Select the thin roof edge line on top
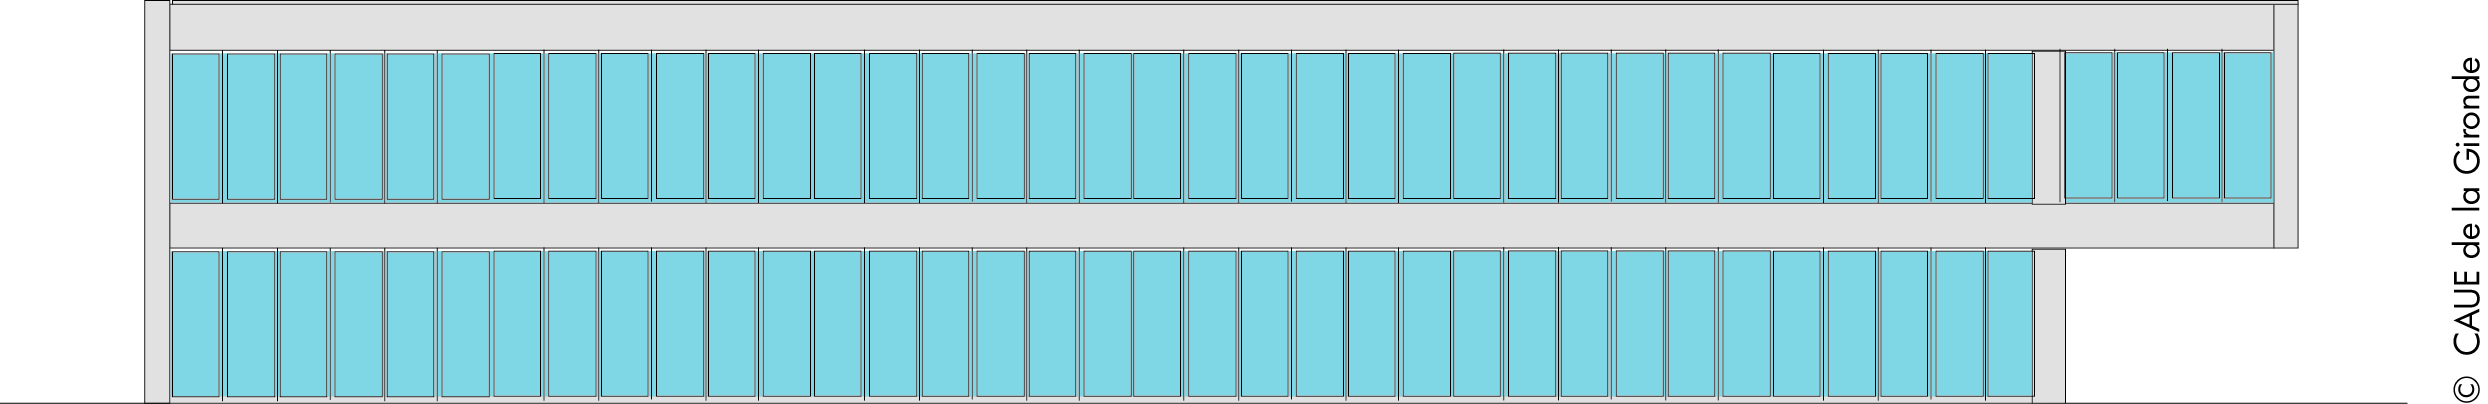Image resolution: width=2488 pixels, height=404 pixels. [x=1235, y=3]
